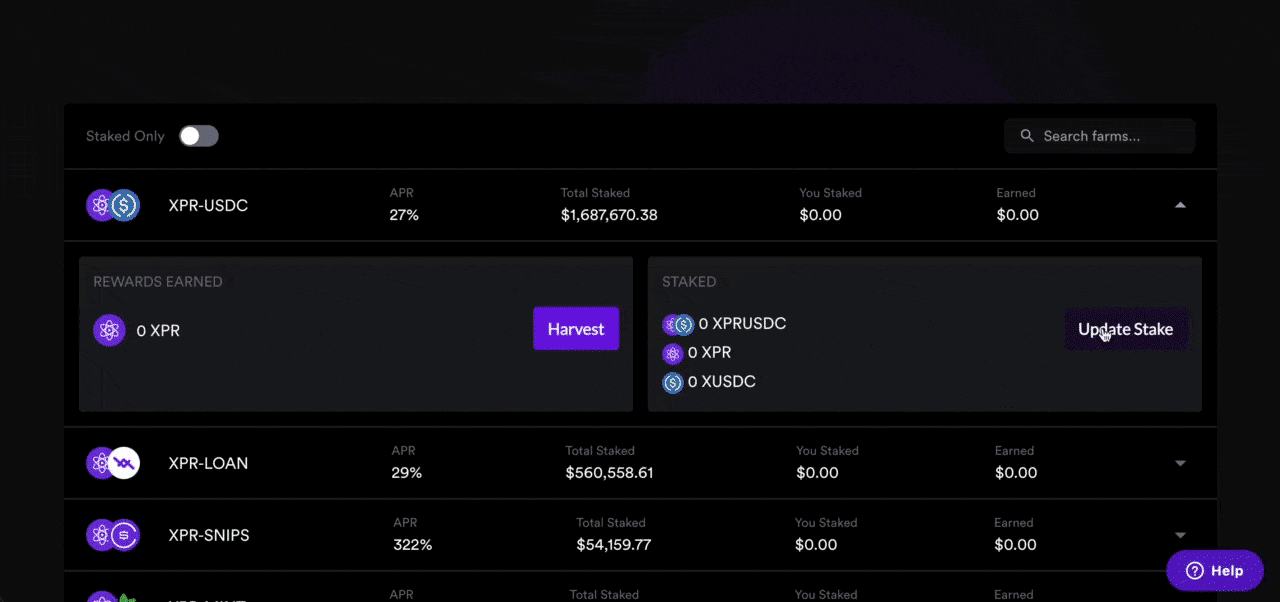1280x602 pixels.
Task: Click the Harvest button
Action: (576, 328)
